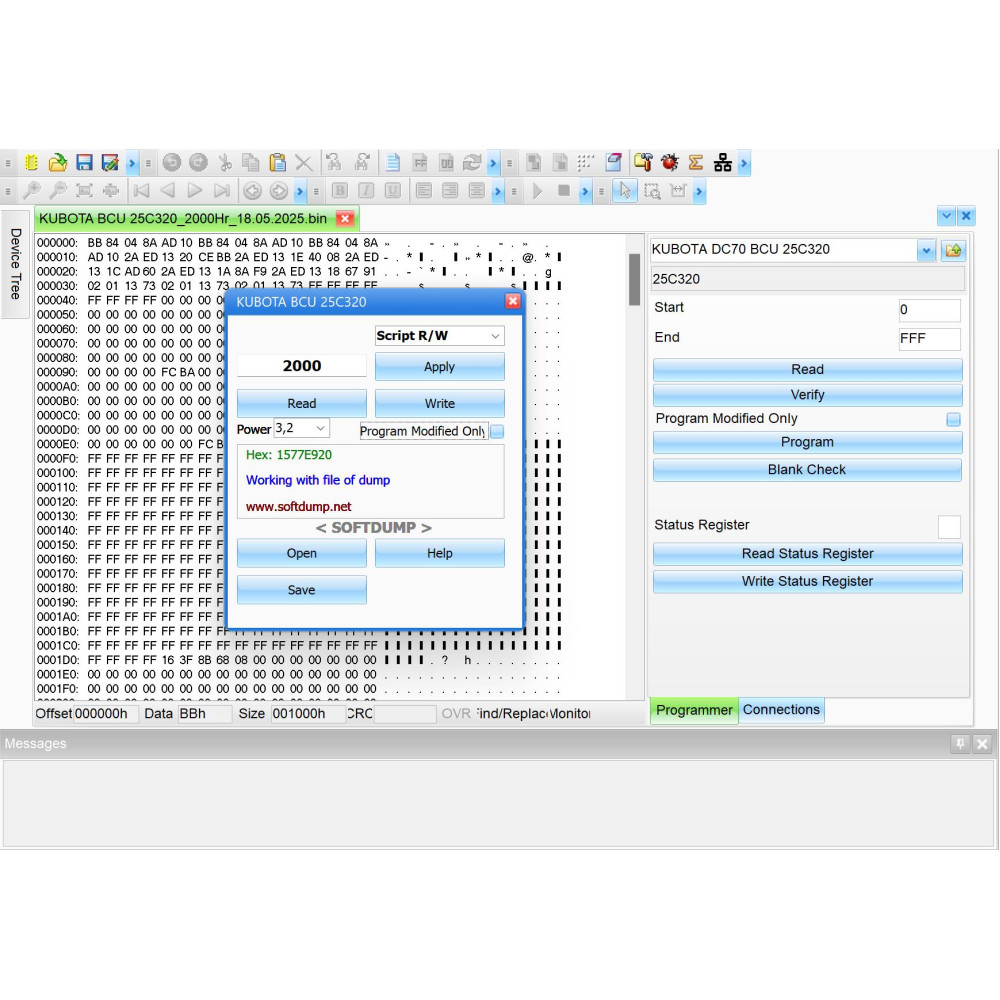Viewport: 1000px width, 1000px height.
Task: Toggle underline U formatting button
Action: [x=393, y=190]
